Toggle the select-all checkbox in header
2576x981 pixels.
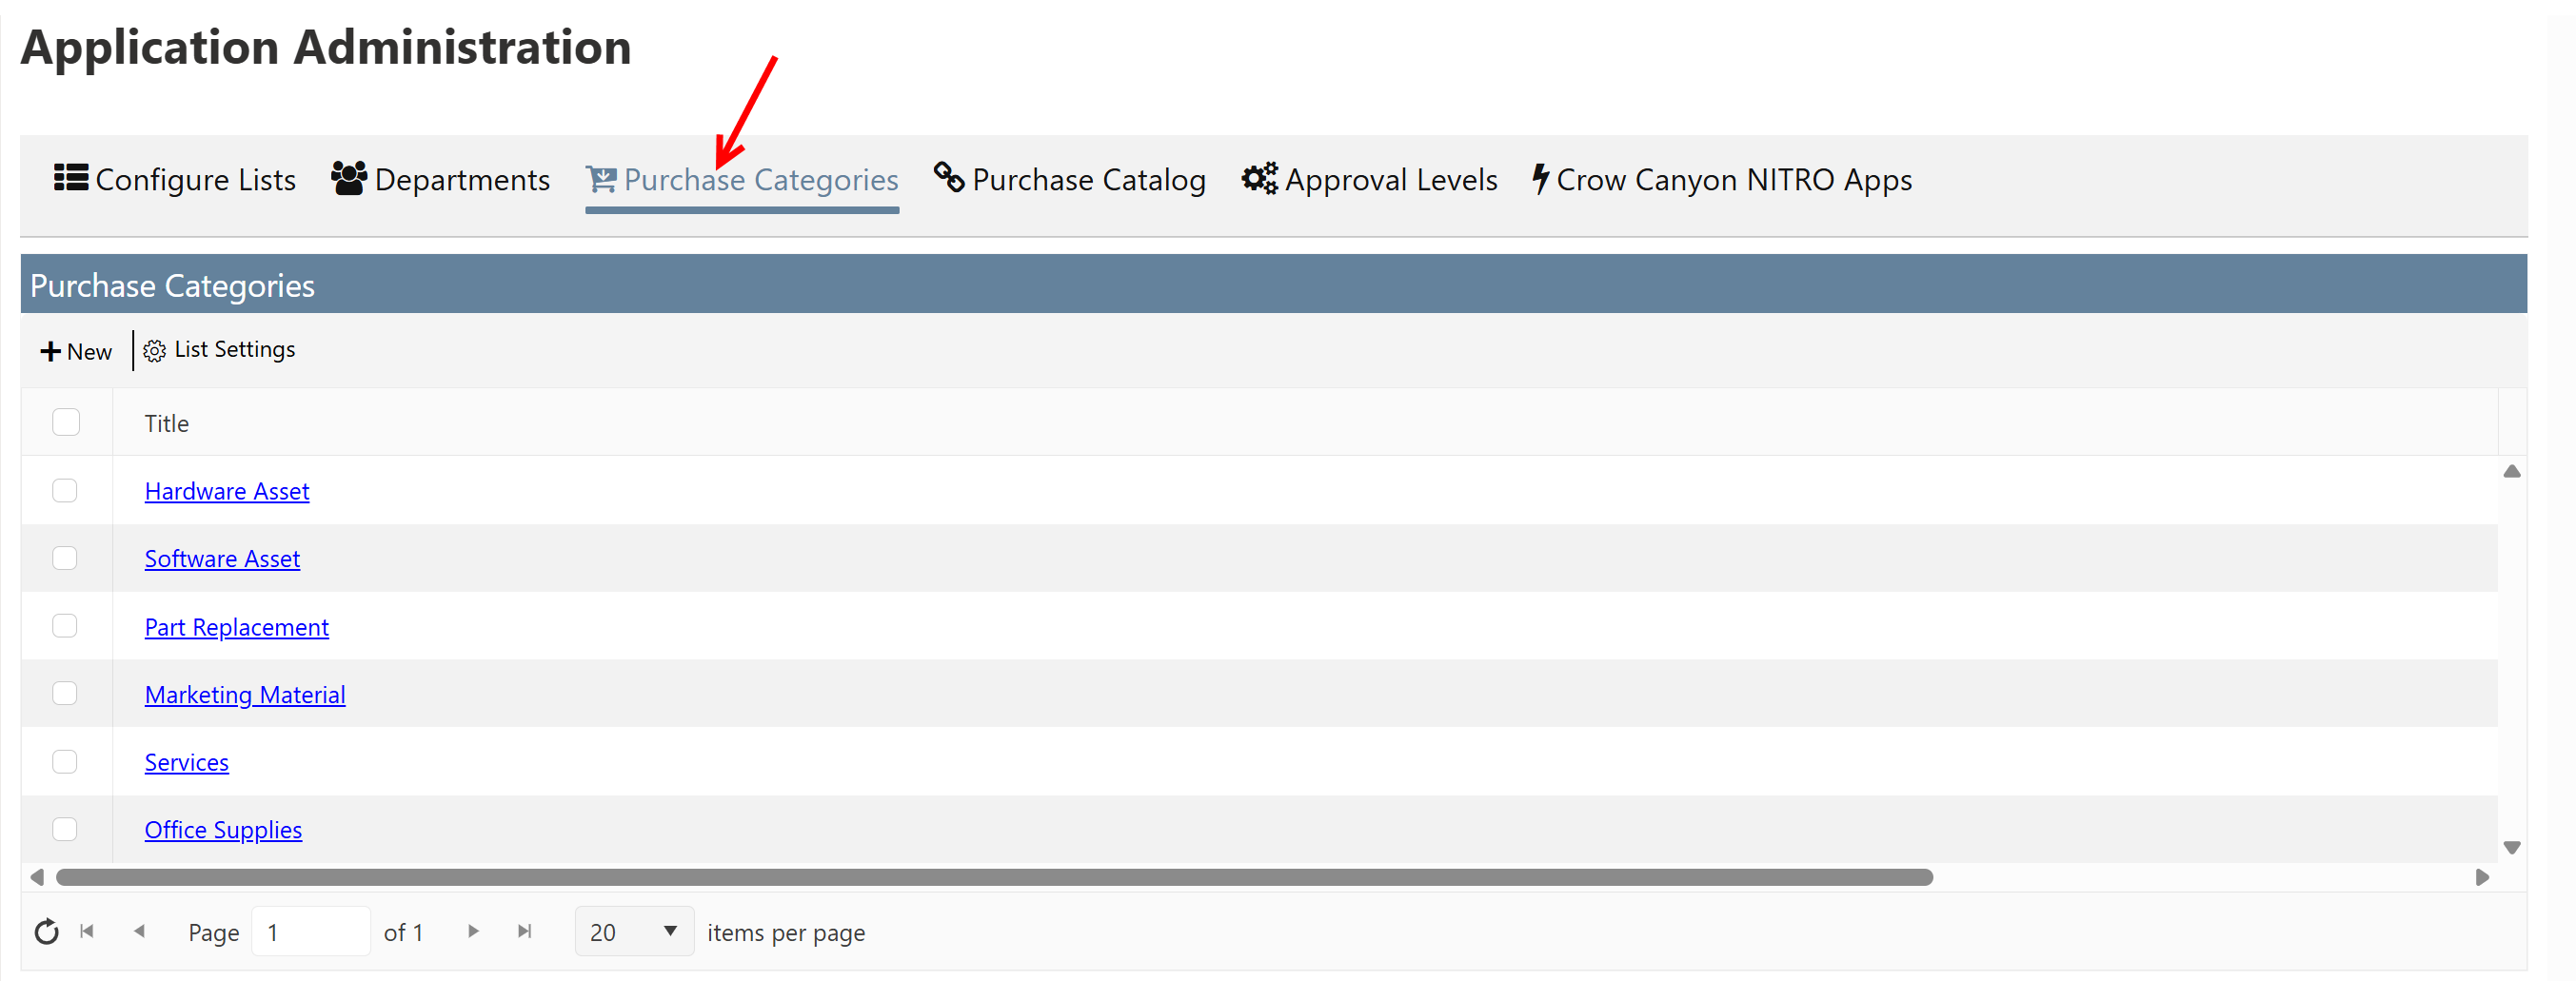coord(66,422)
